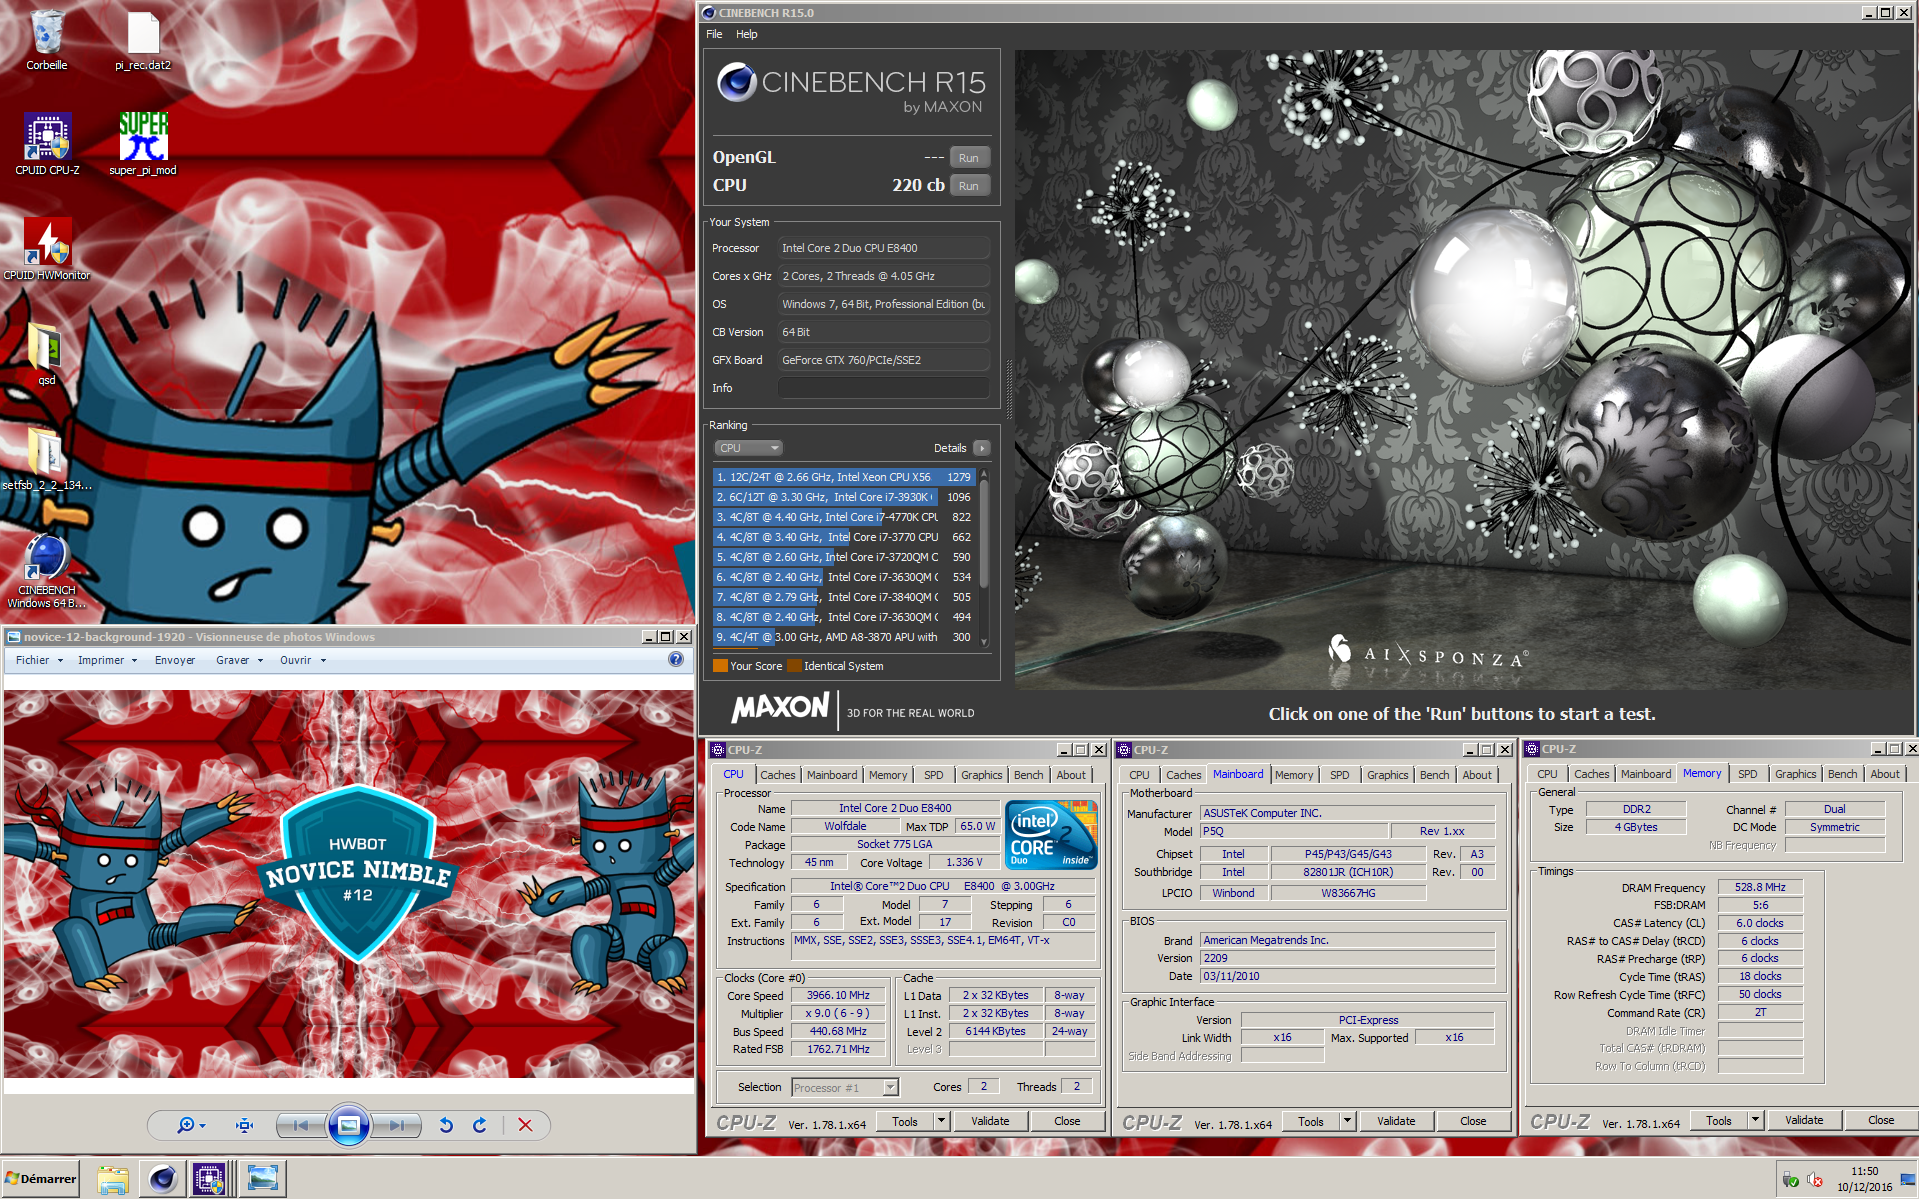Delete the photo with the red X icon
Viewport: 1919px width, 1199px height.
coord(525,1125)
